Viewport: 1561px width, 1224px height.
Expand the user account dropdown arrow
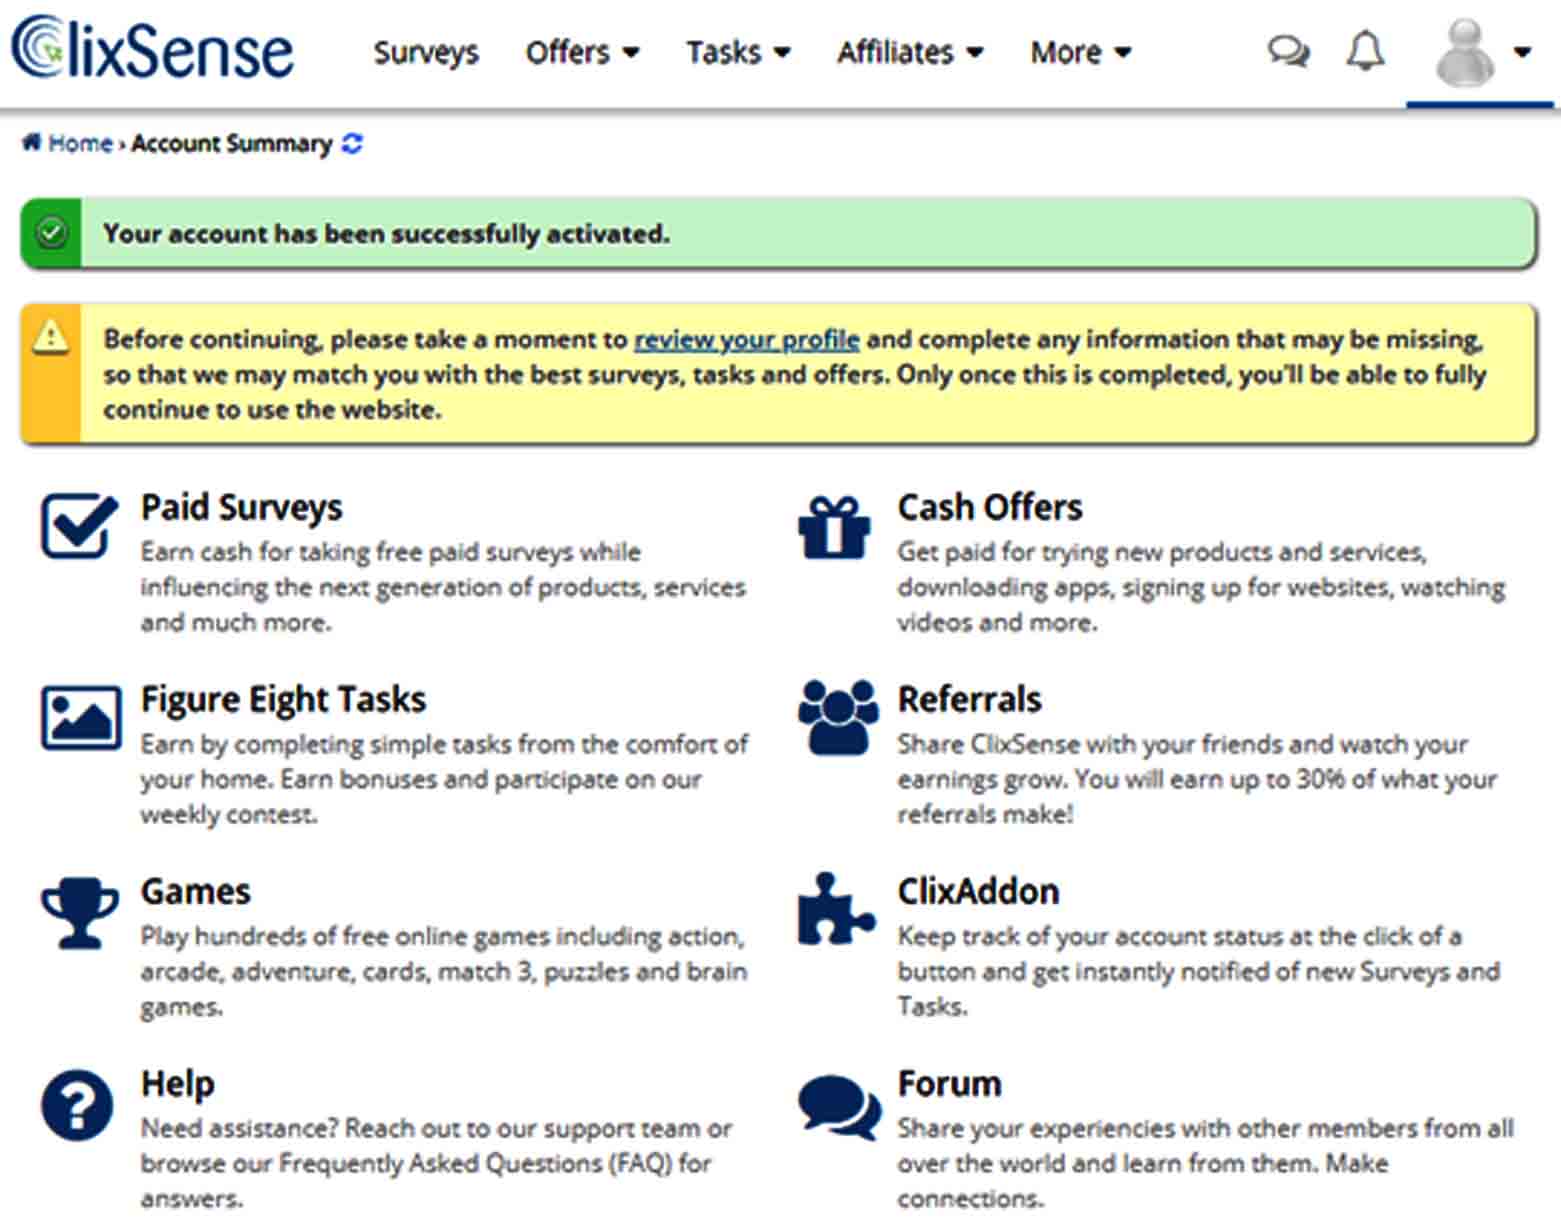coord(1522,53)
